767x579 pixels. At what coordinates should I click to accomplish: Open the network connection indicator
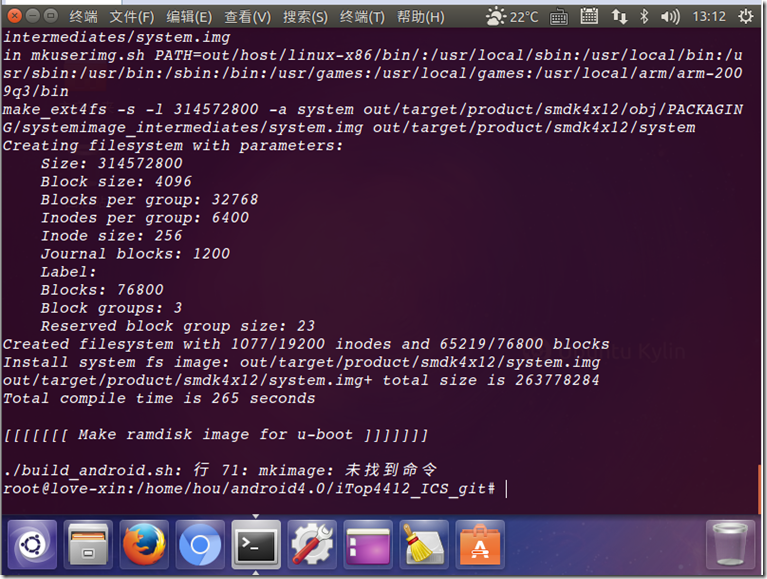tap(619, 17)
